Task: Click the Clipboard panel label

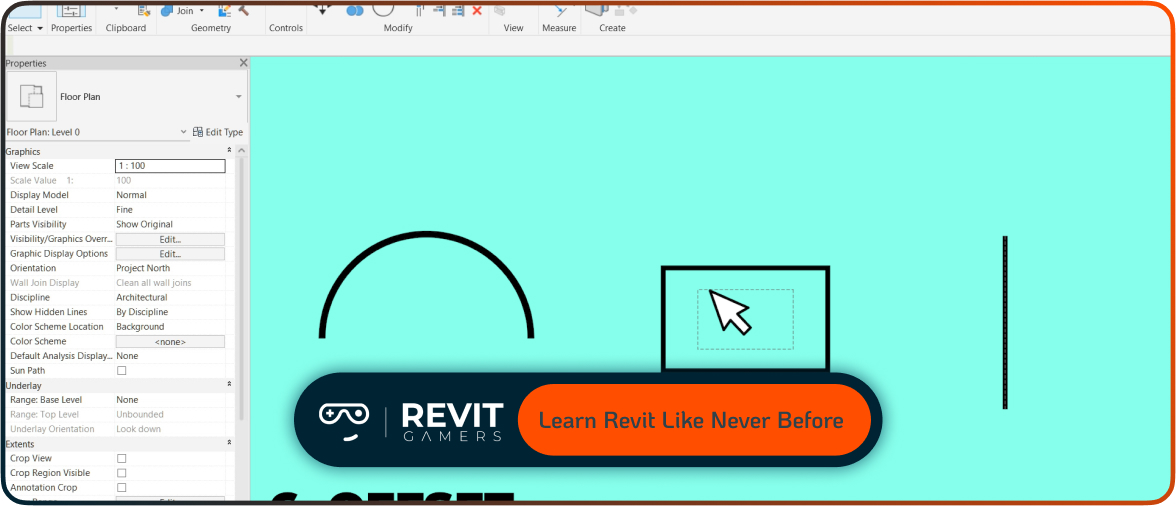Action: click(126, 28)
